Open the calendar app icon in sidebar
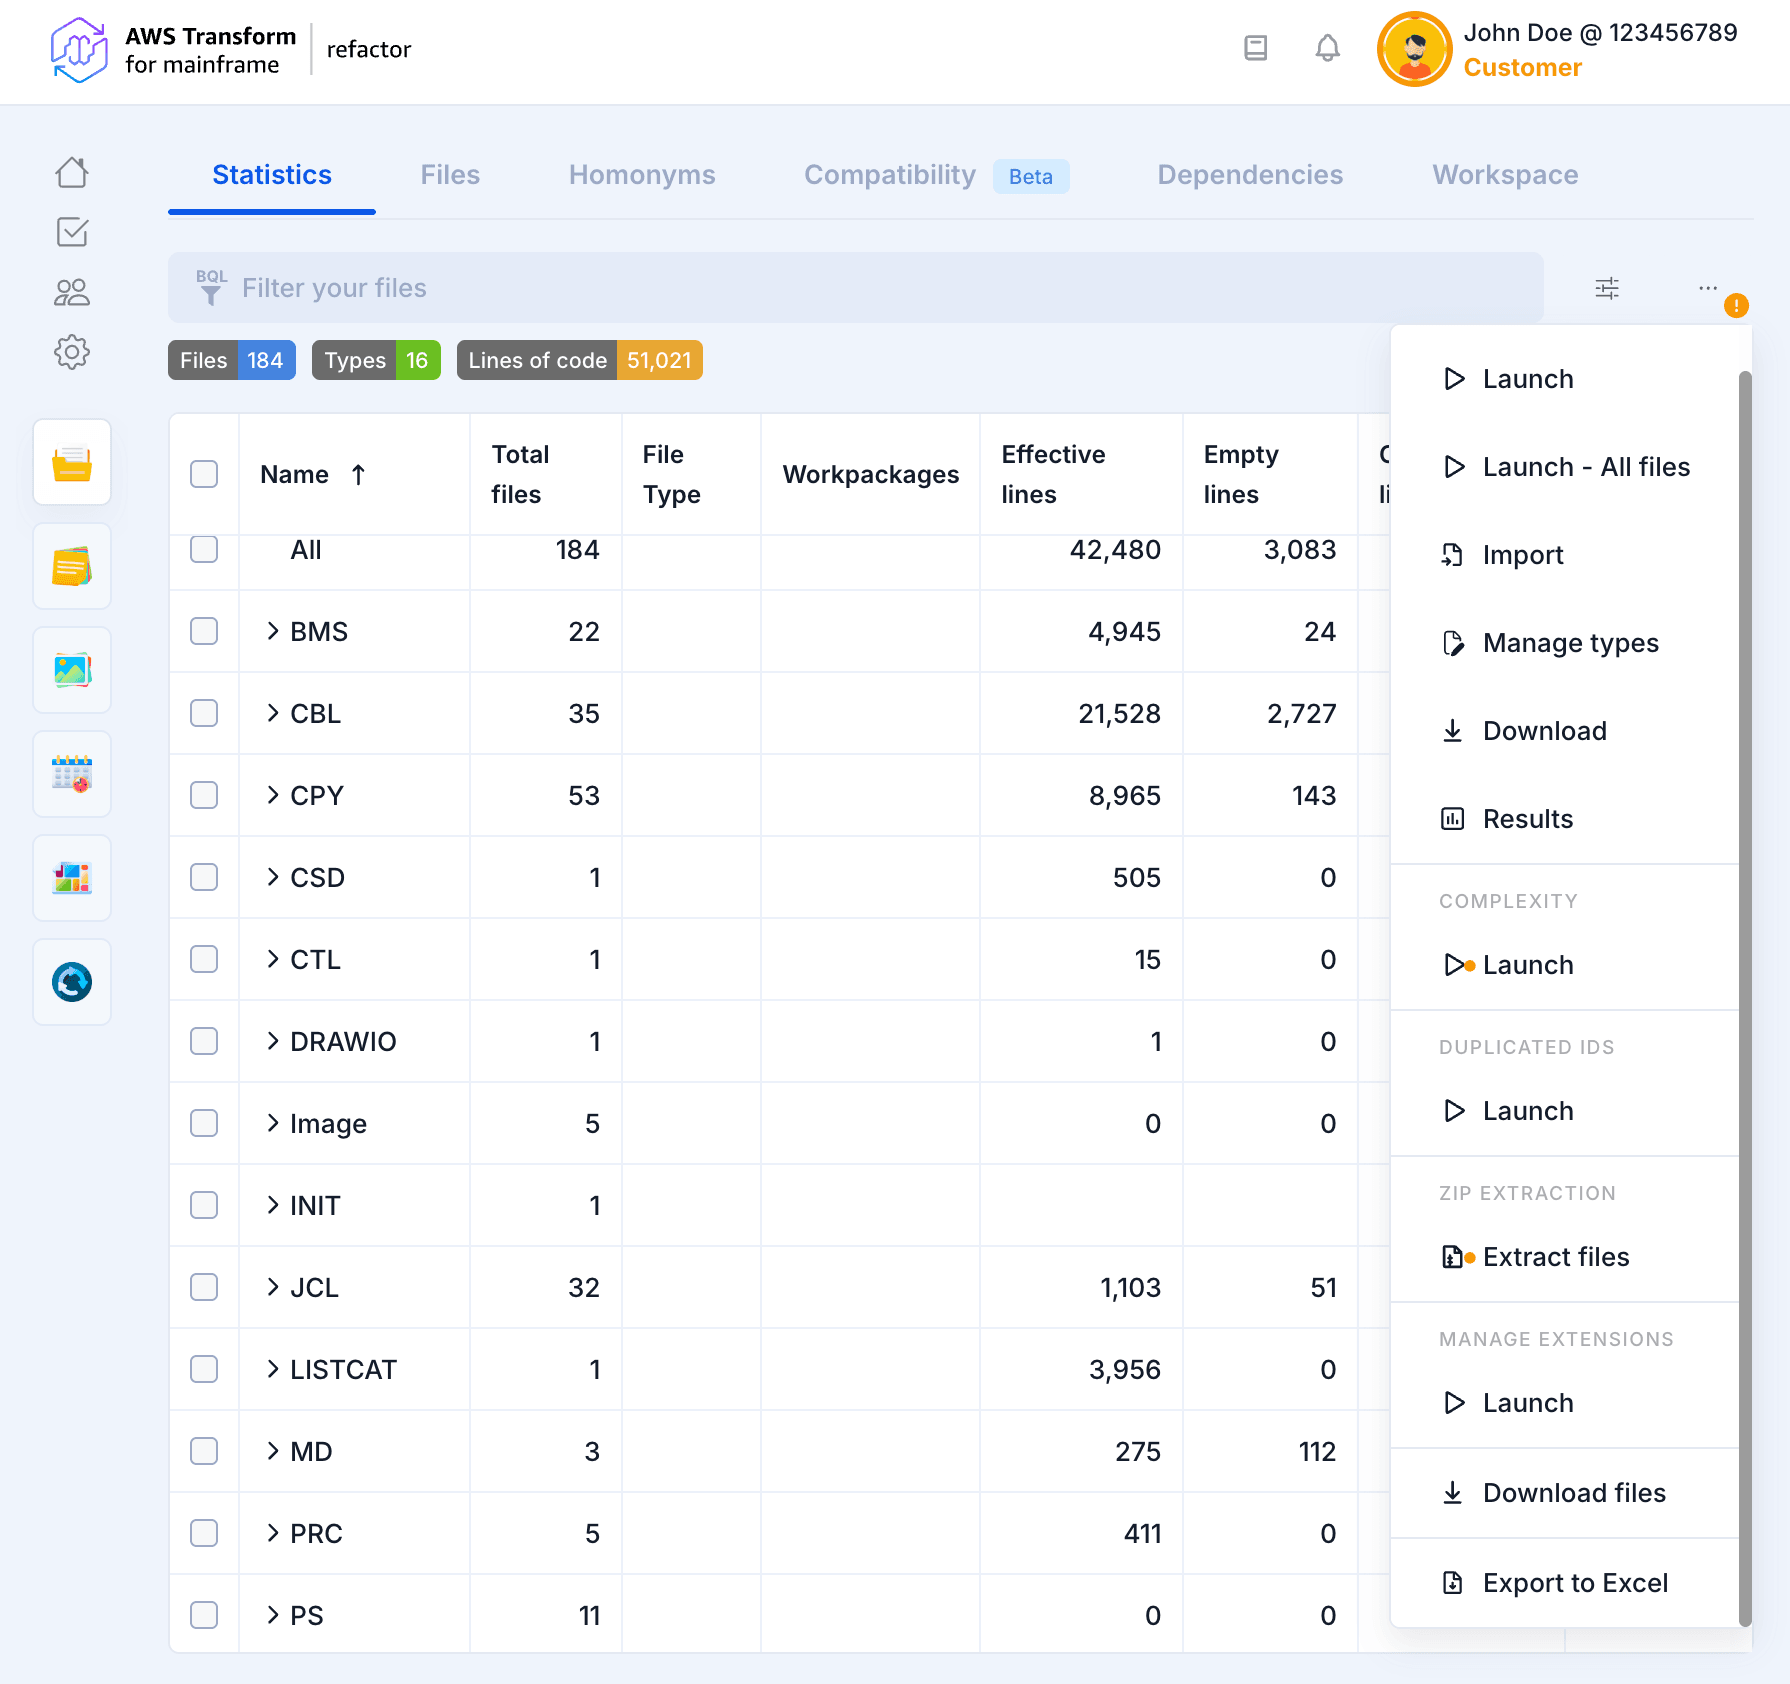The width and height of the screenshot is (1790, 1684). pos(72,774)
